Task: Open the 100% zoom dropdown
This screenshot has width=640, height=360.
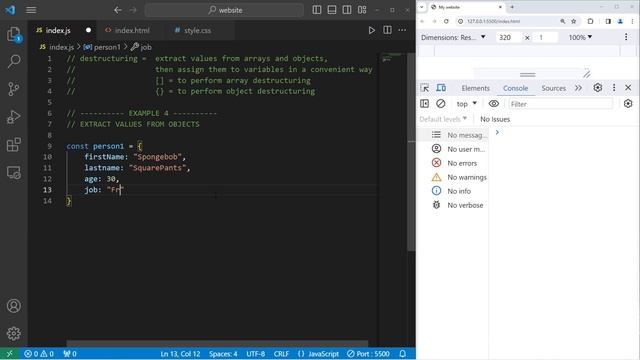Action: 580,37
